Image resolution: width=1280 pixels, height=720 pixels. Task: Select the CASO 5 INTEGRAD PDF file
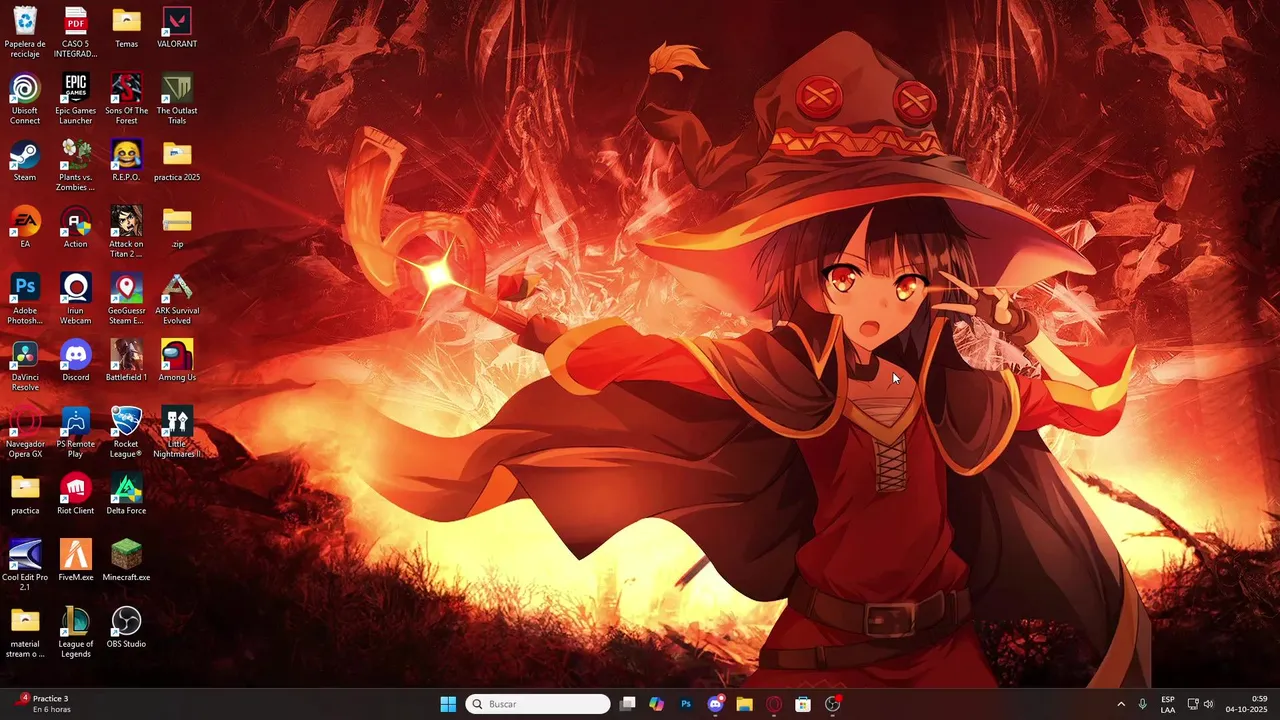click(76, 31)
